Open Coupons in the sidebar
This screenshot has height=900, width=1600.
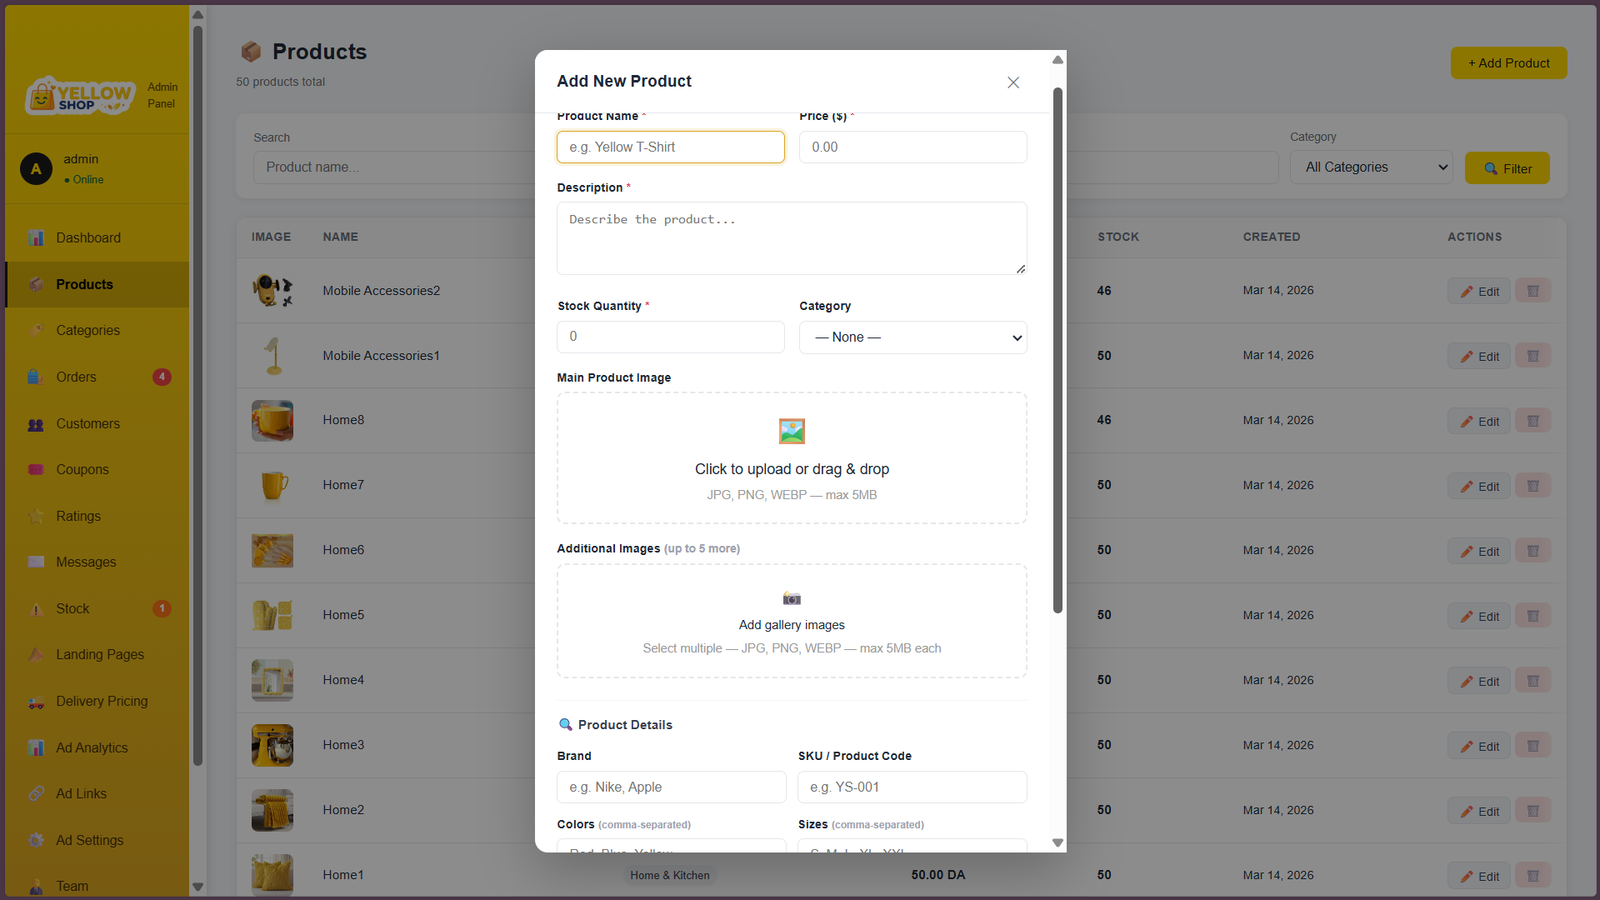point(97,470)
